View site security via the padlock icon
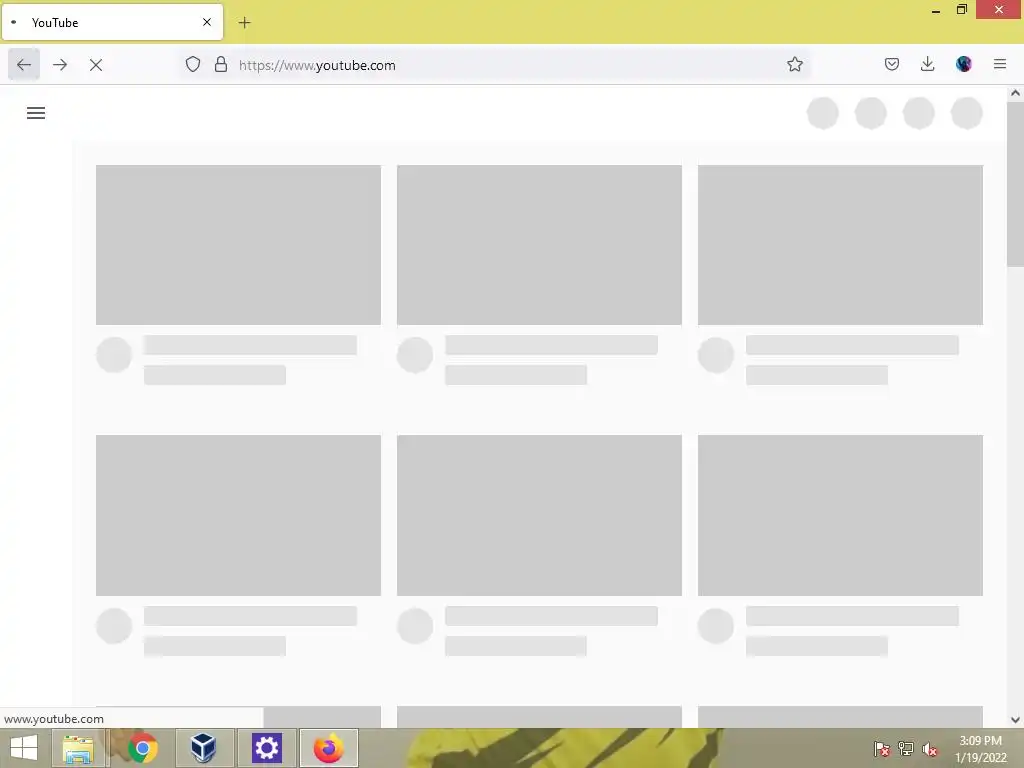The image size is (1024, 768). (x=221, y=64)
